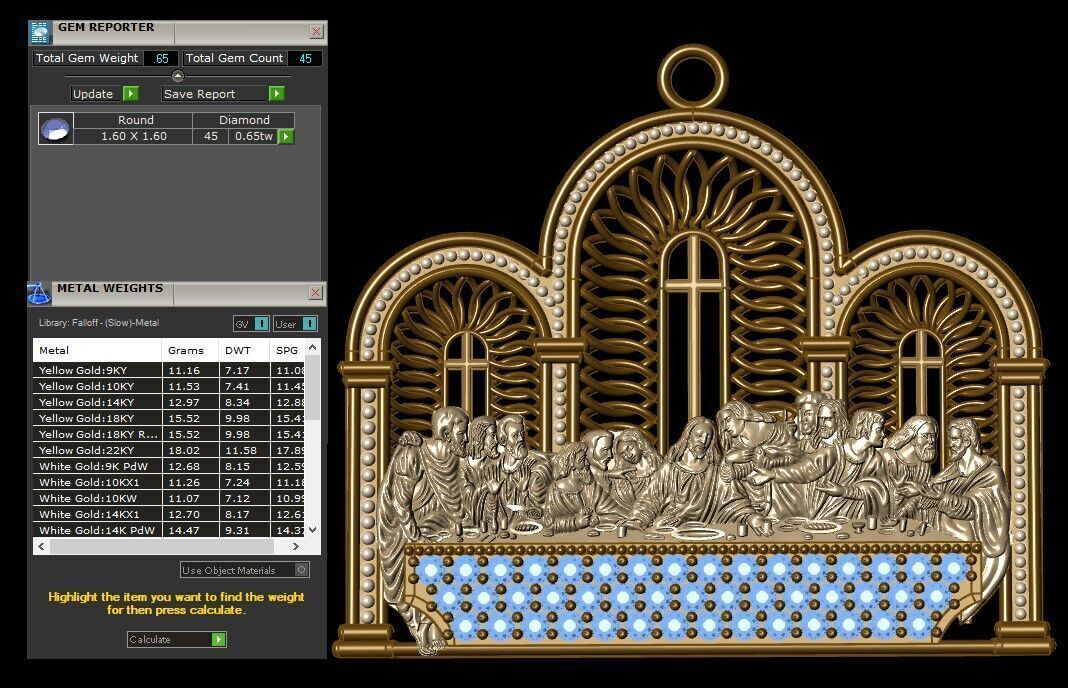Click the Update button label
1068x688 pixels.
pos(93,93)
